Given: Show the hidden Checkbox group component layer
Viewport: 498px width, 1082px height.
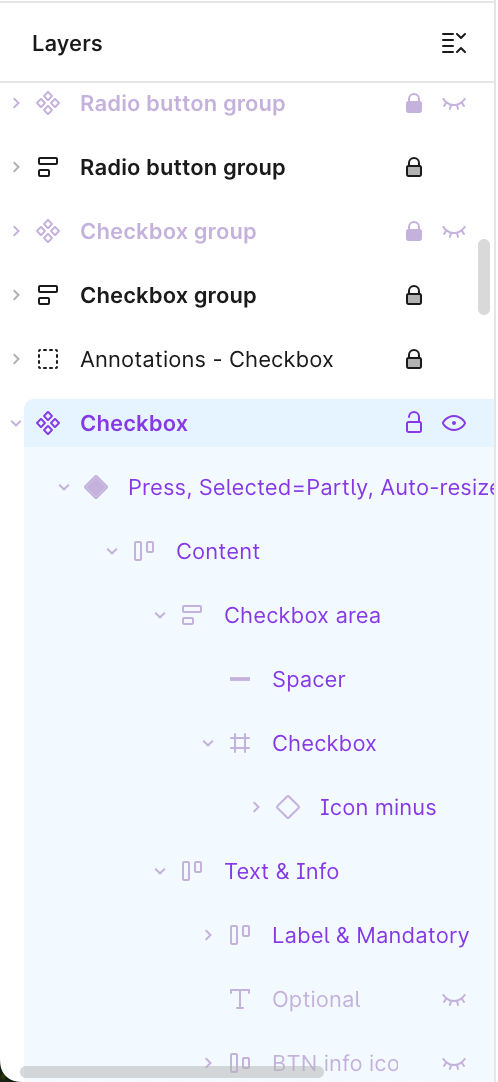Looking at the screenshot, I should (454, 231).
